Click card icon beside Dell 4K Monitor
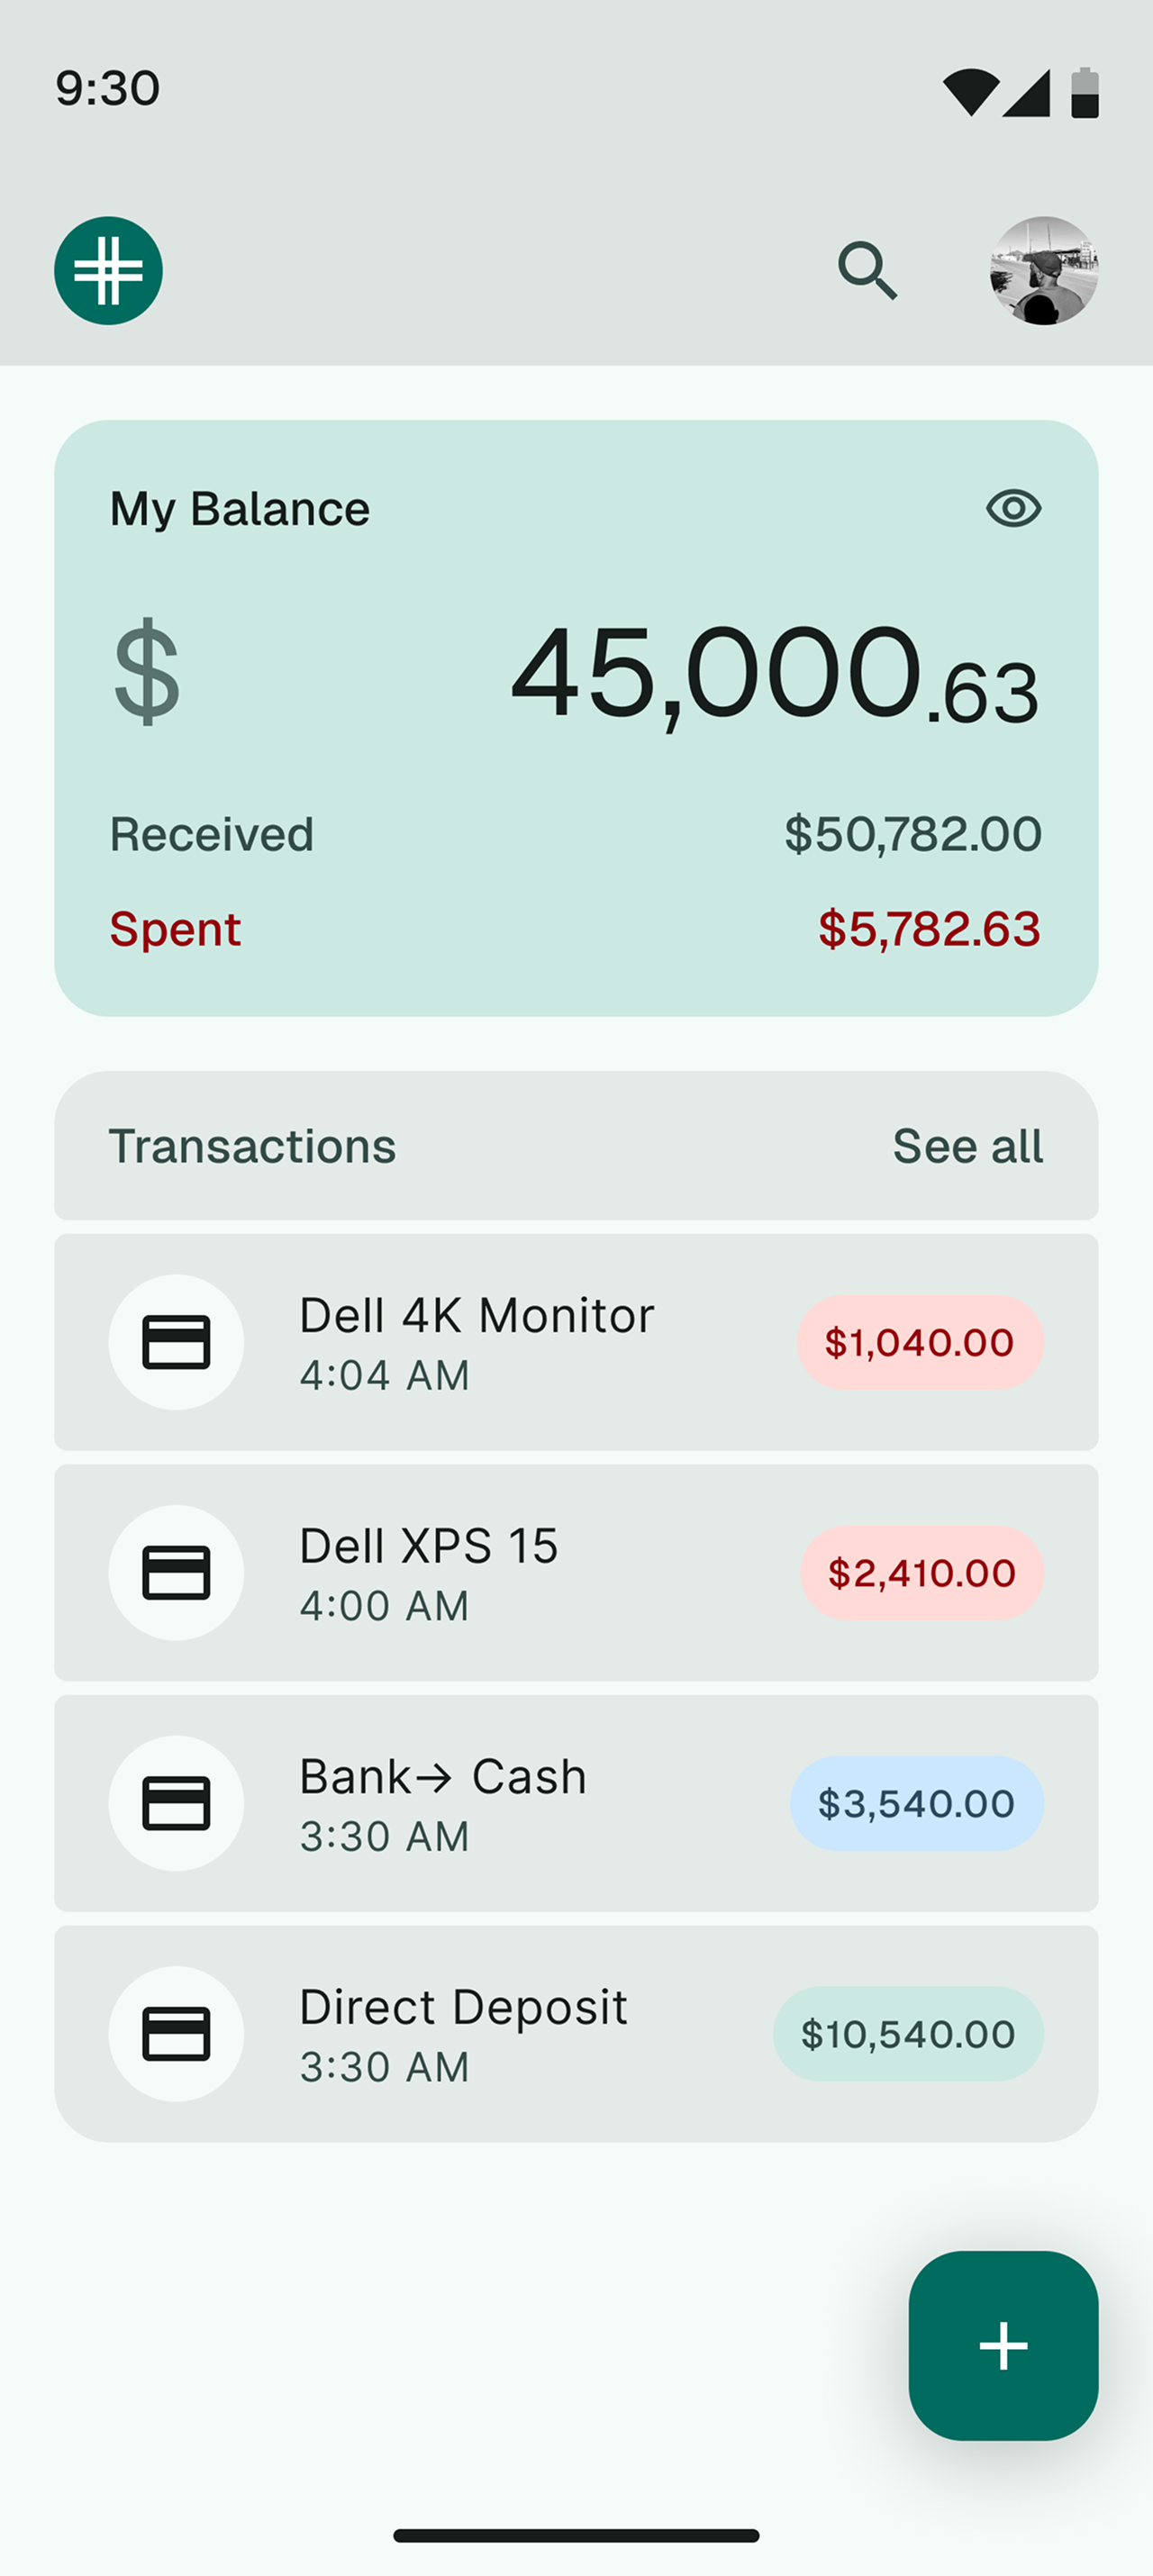 tap(176, 1342)
